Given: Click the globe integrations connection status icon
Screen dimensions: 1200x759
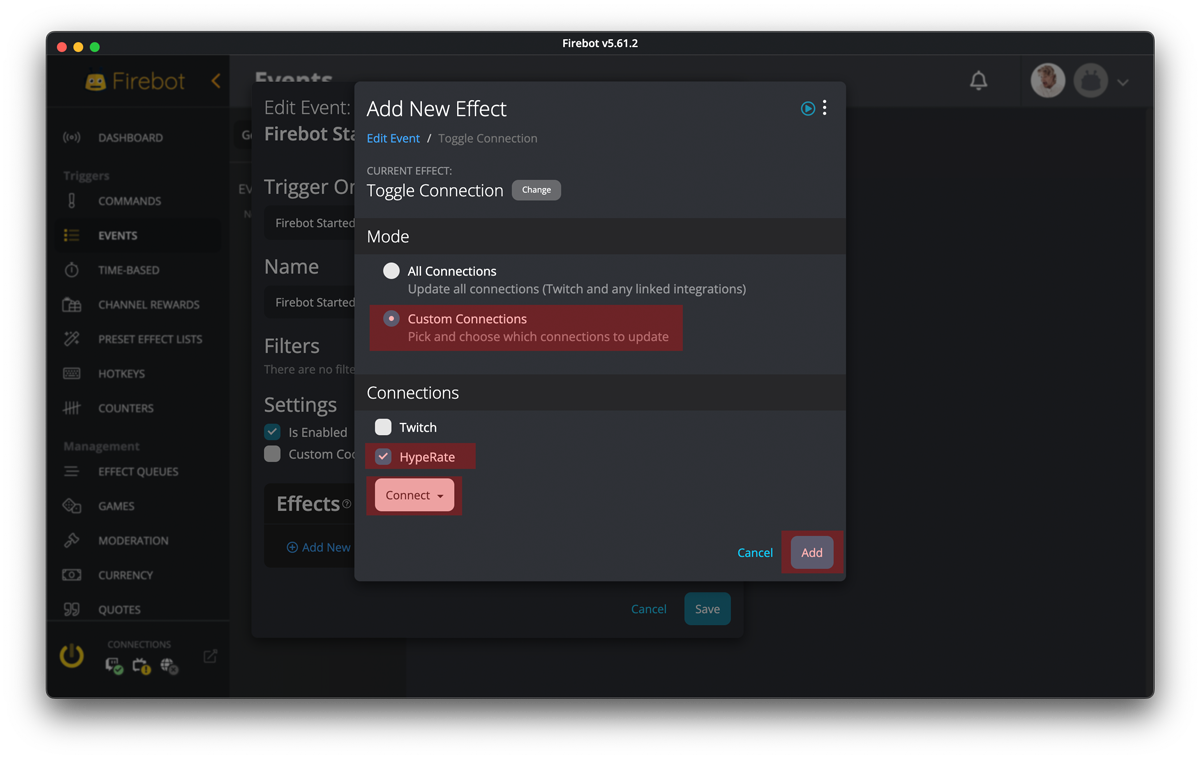Looking at the screenshot, I should point(169,666).
